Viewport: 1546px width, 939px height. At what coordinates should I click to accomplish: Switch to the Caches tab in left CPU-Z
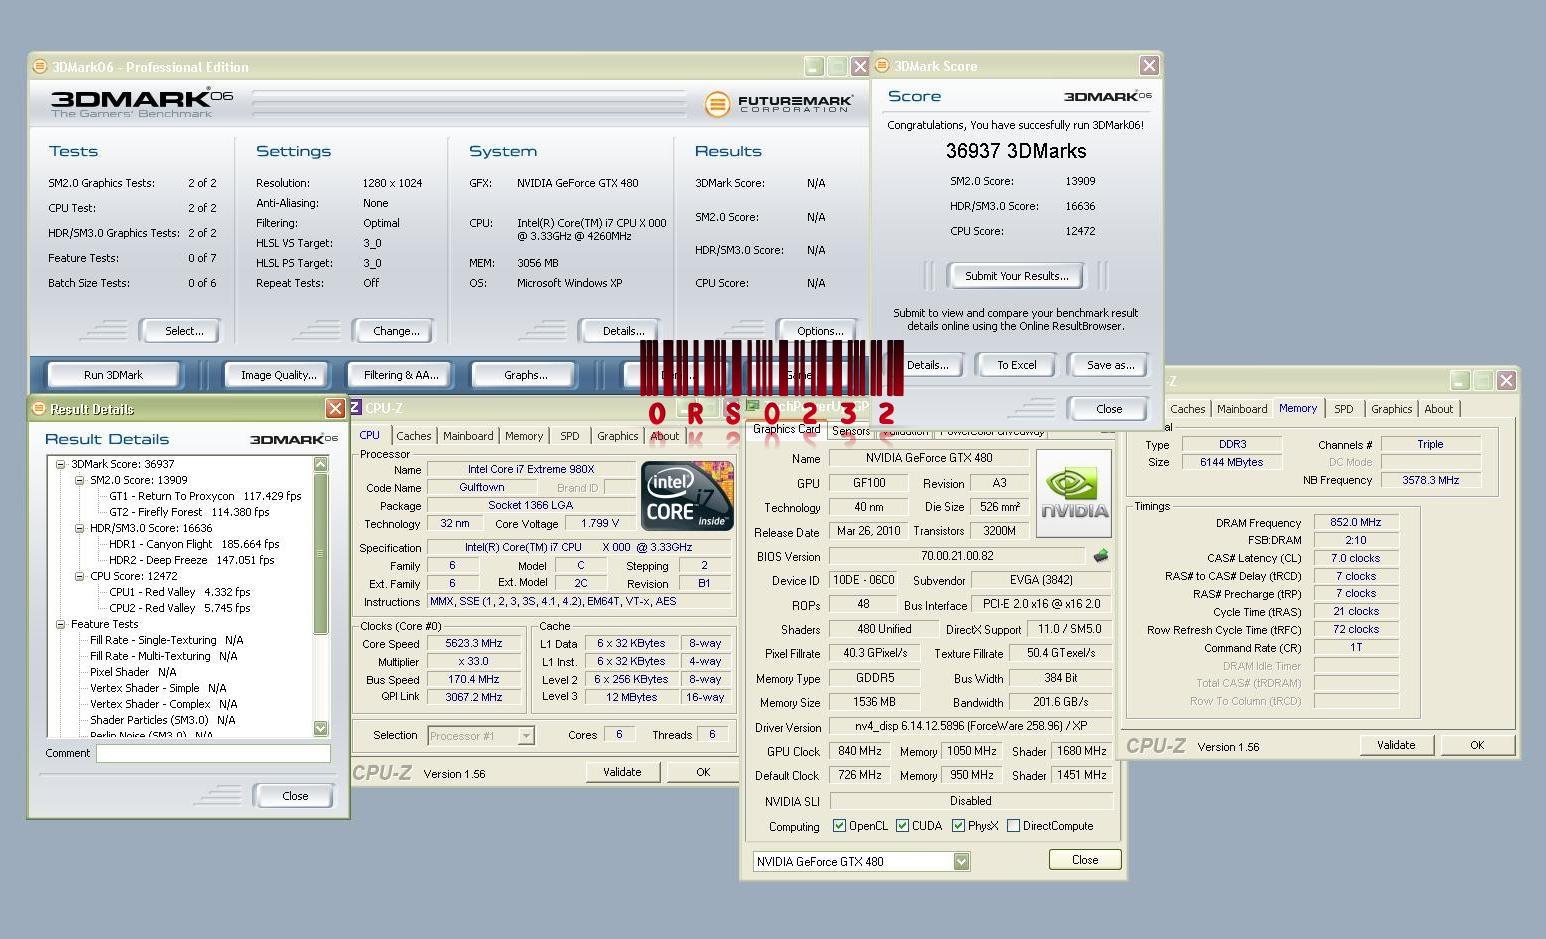(x=413, y=436)
